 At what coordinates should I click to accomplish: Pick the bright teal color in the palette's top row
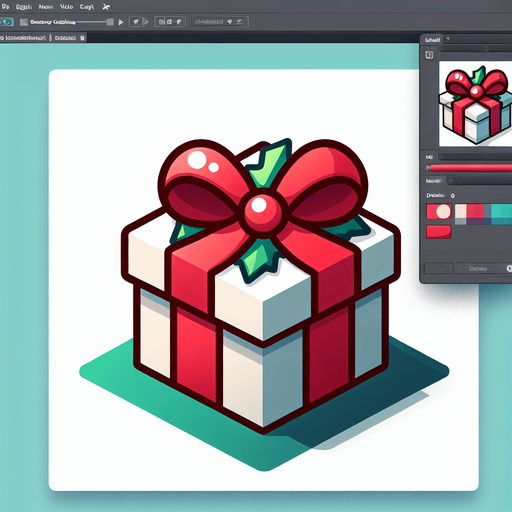tap(502, 211)
